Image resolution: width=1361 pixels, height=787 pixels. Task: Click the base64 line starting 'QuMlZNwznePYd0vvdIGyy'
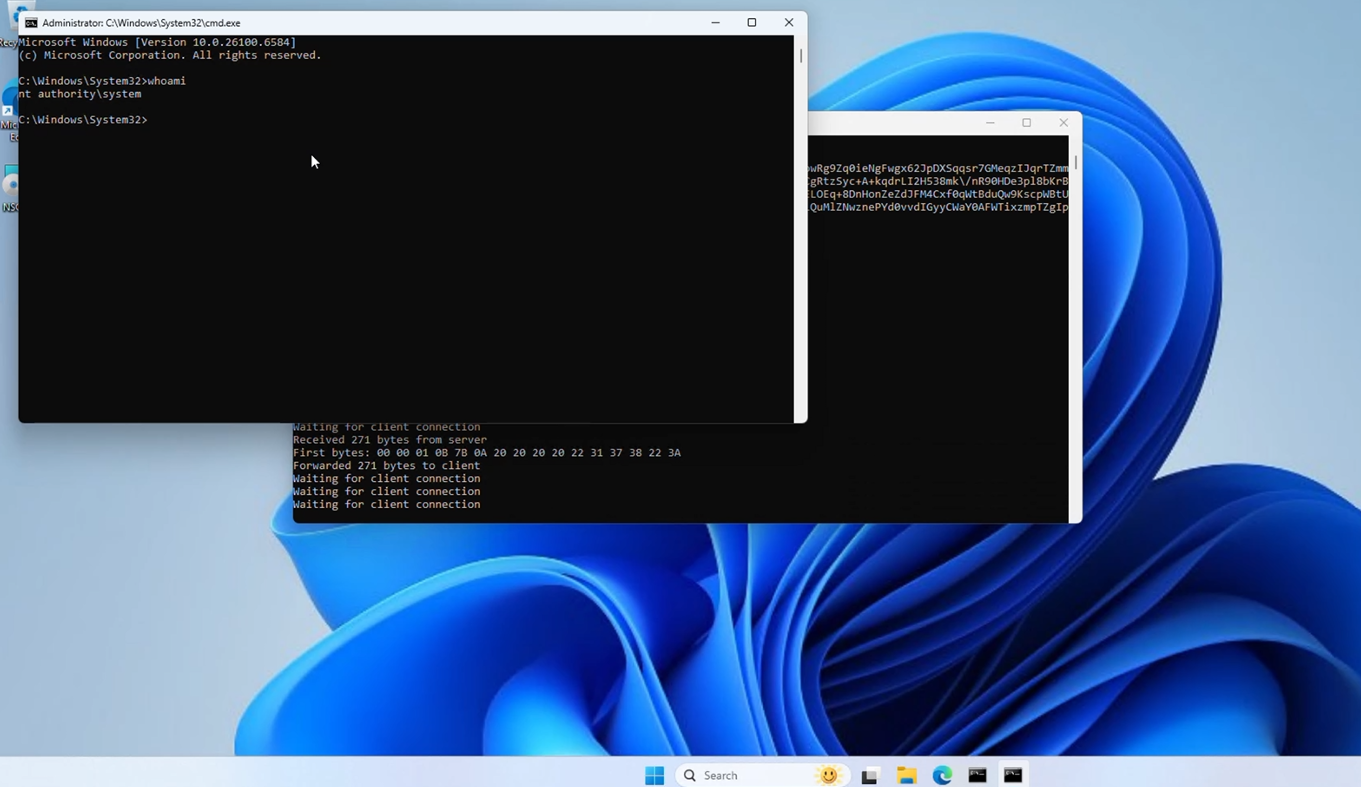(939, 208)
